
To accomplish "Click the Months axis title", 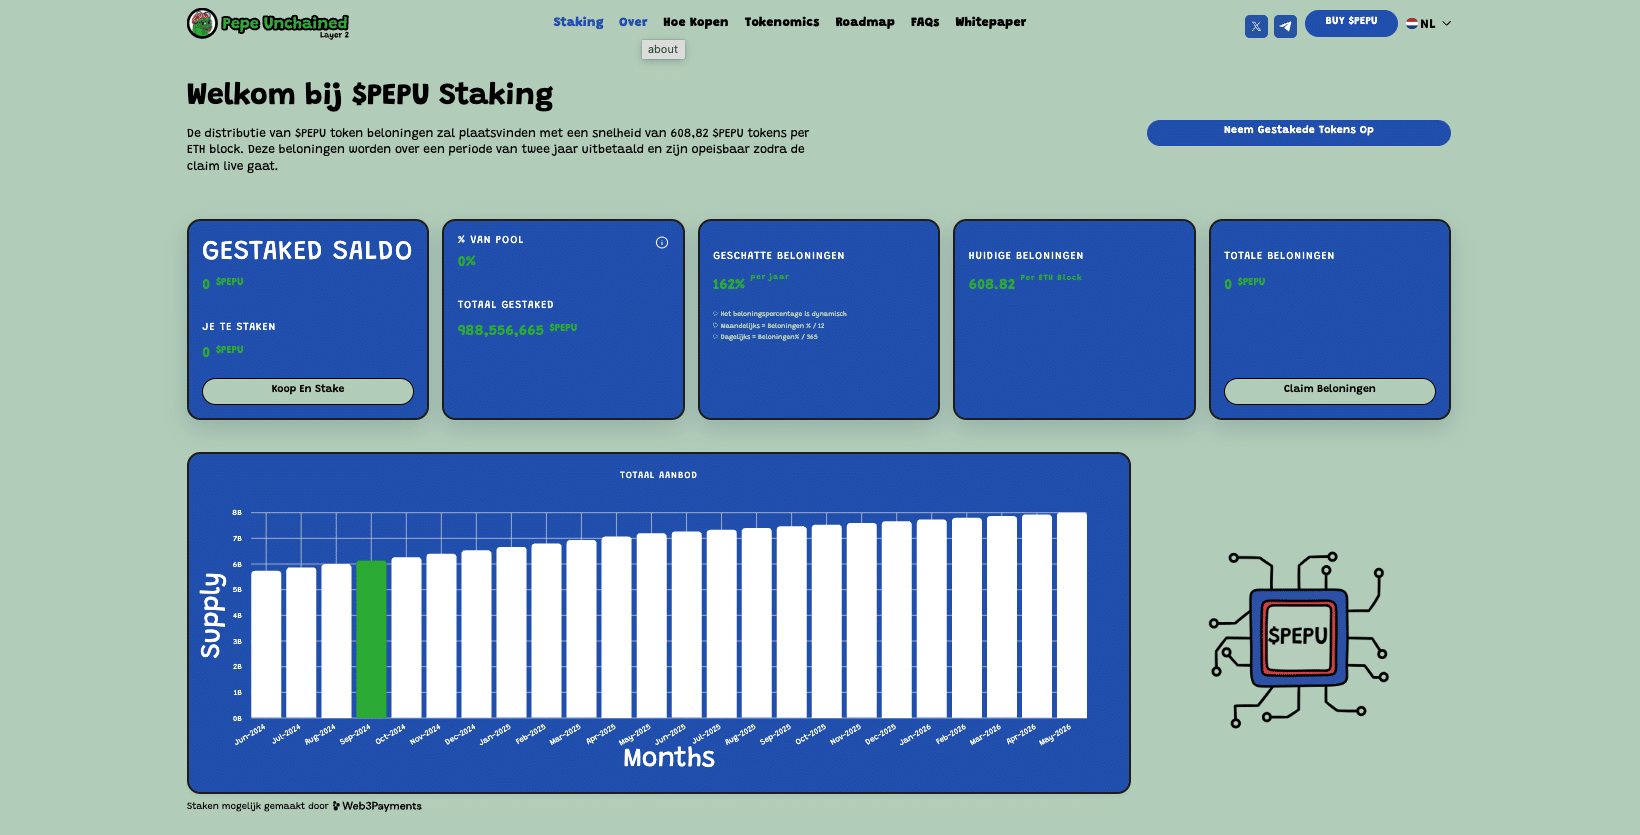I will point(669,758).
